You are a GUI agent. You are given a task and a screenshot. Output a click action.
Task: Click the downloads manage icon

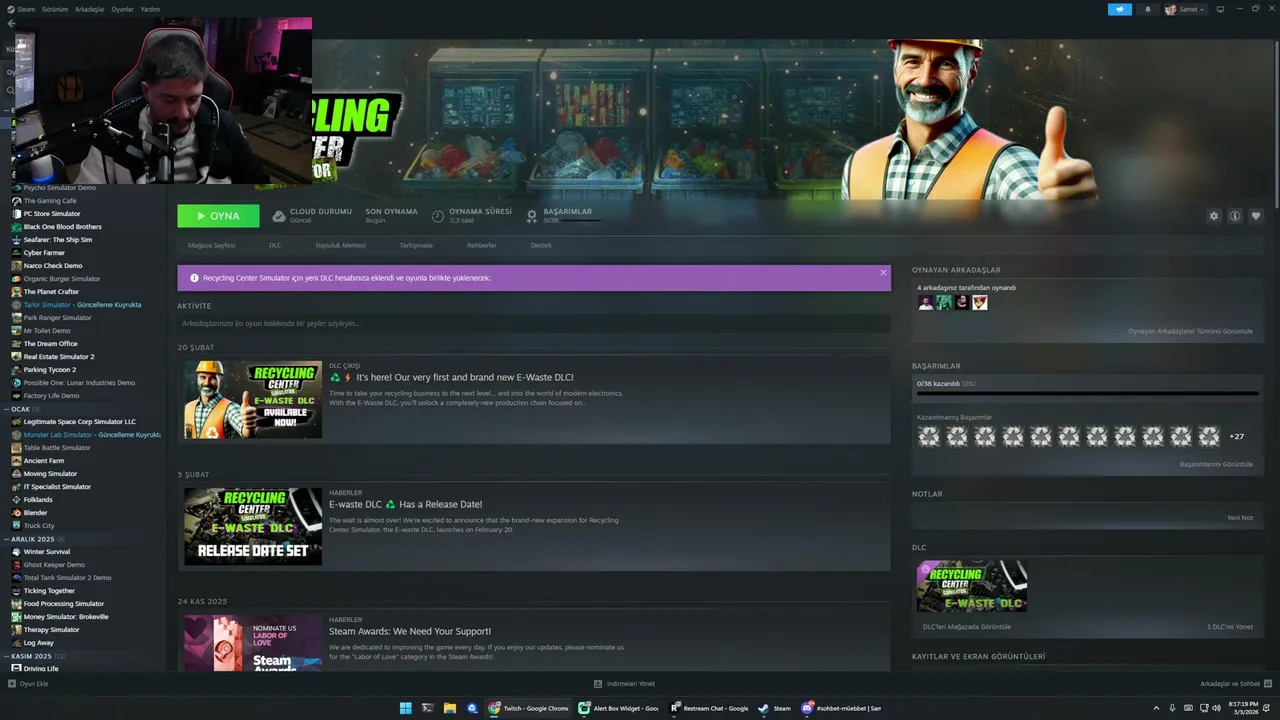click(x=598, y=684)
